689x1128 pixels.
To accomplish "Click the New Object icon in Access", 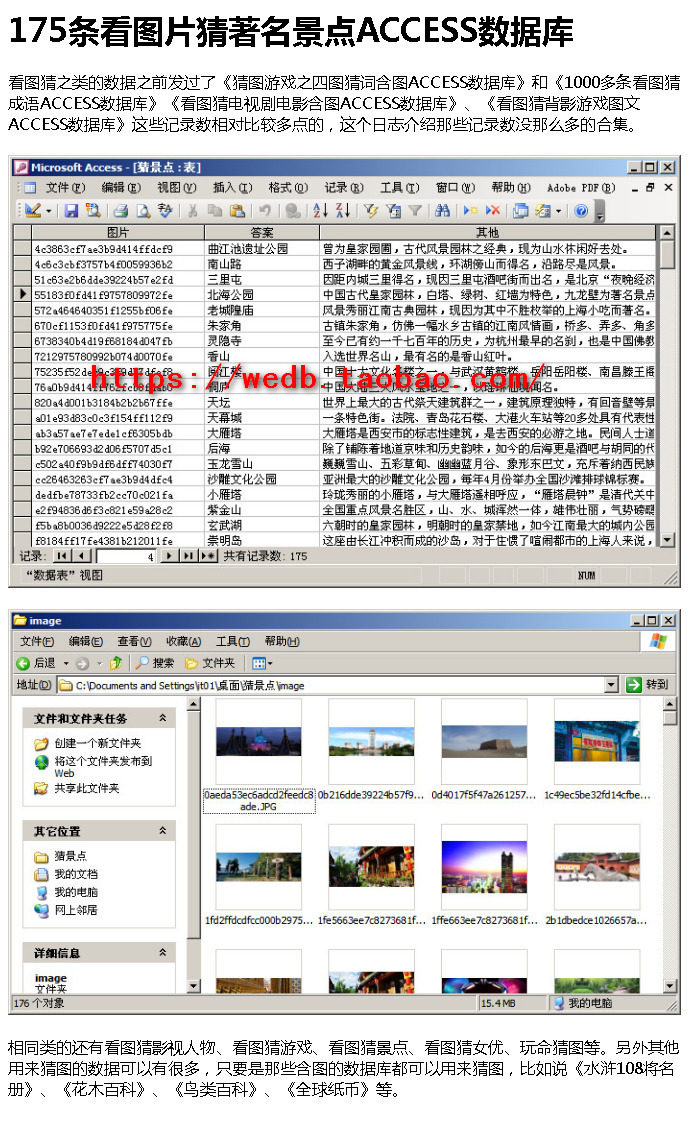I will 544,210.
